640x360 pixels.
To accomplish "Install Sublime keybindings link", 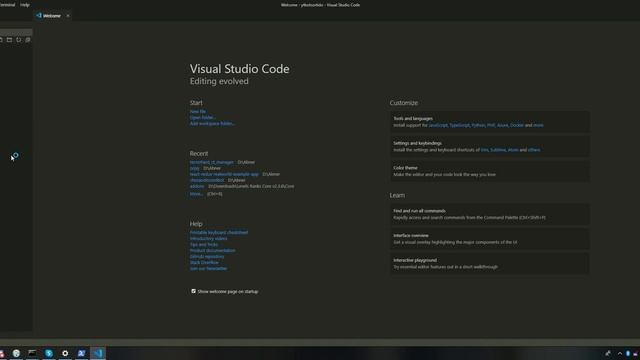I will [498, 150].
